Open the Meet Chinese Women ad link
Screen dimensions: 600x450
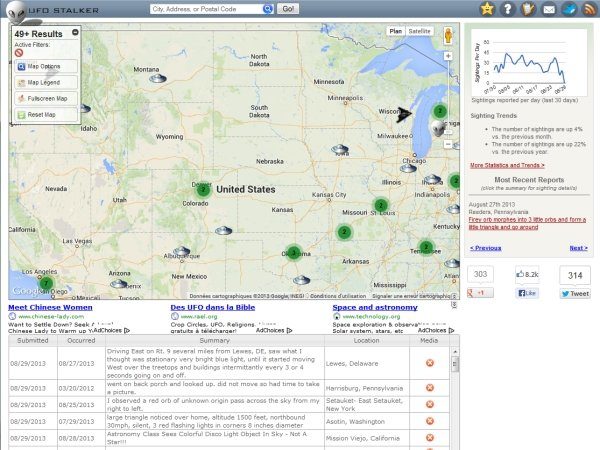coord(50,307)
